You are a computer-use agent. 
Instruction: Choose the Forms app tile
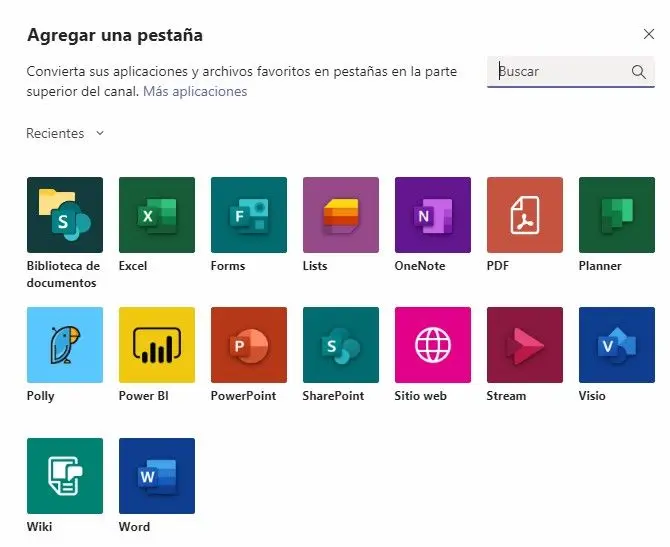248,215
